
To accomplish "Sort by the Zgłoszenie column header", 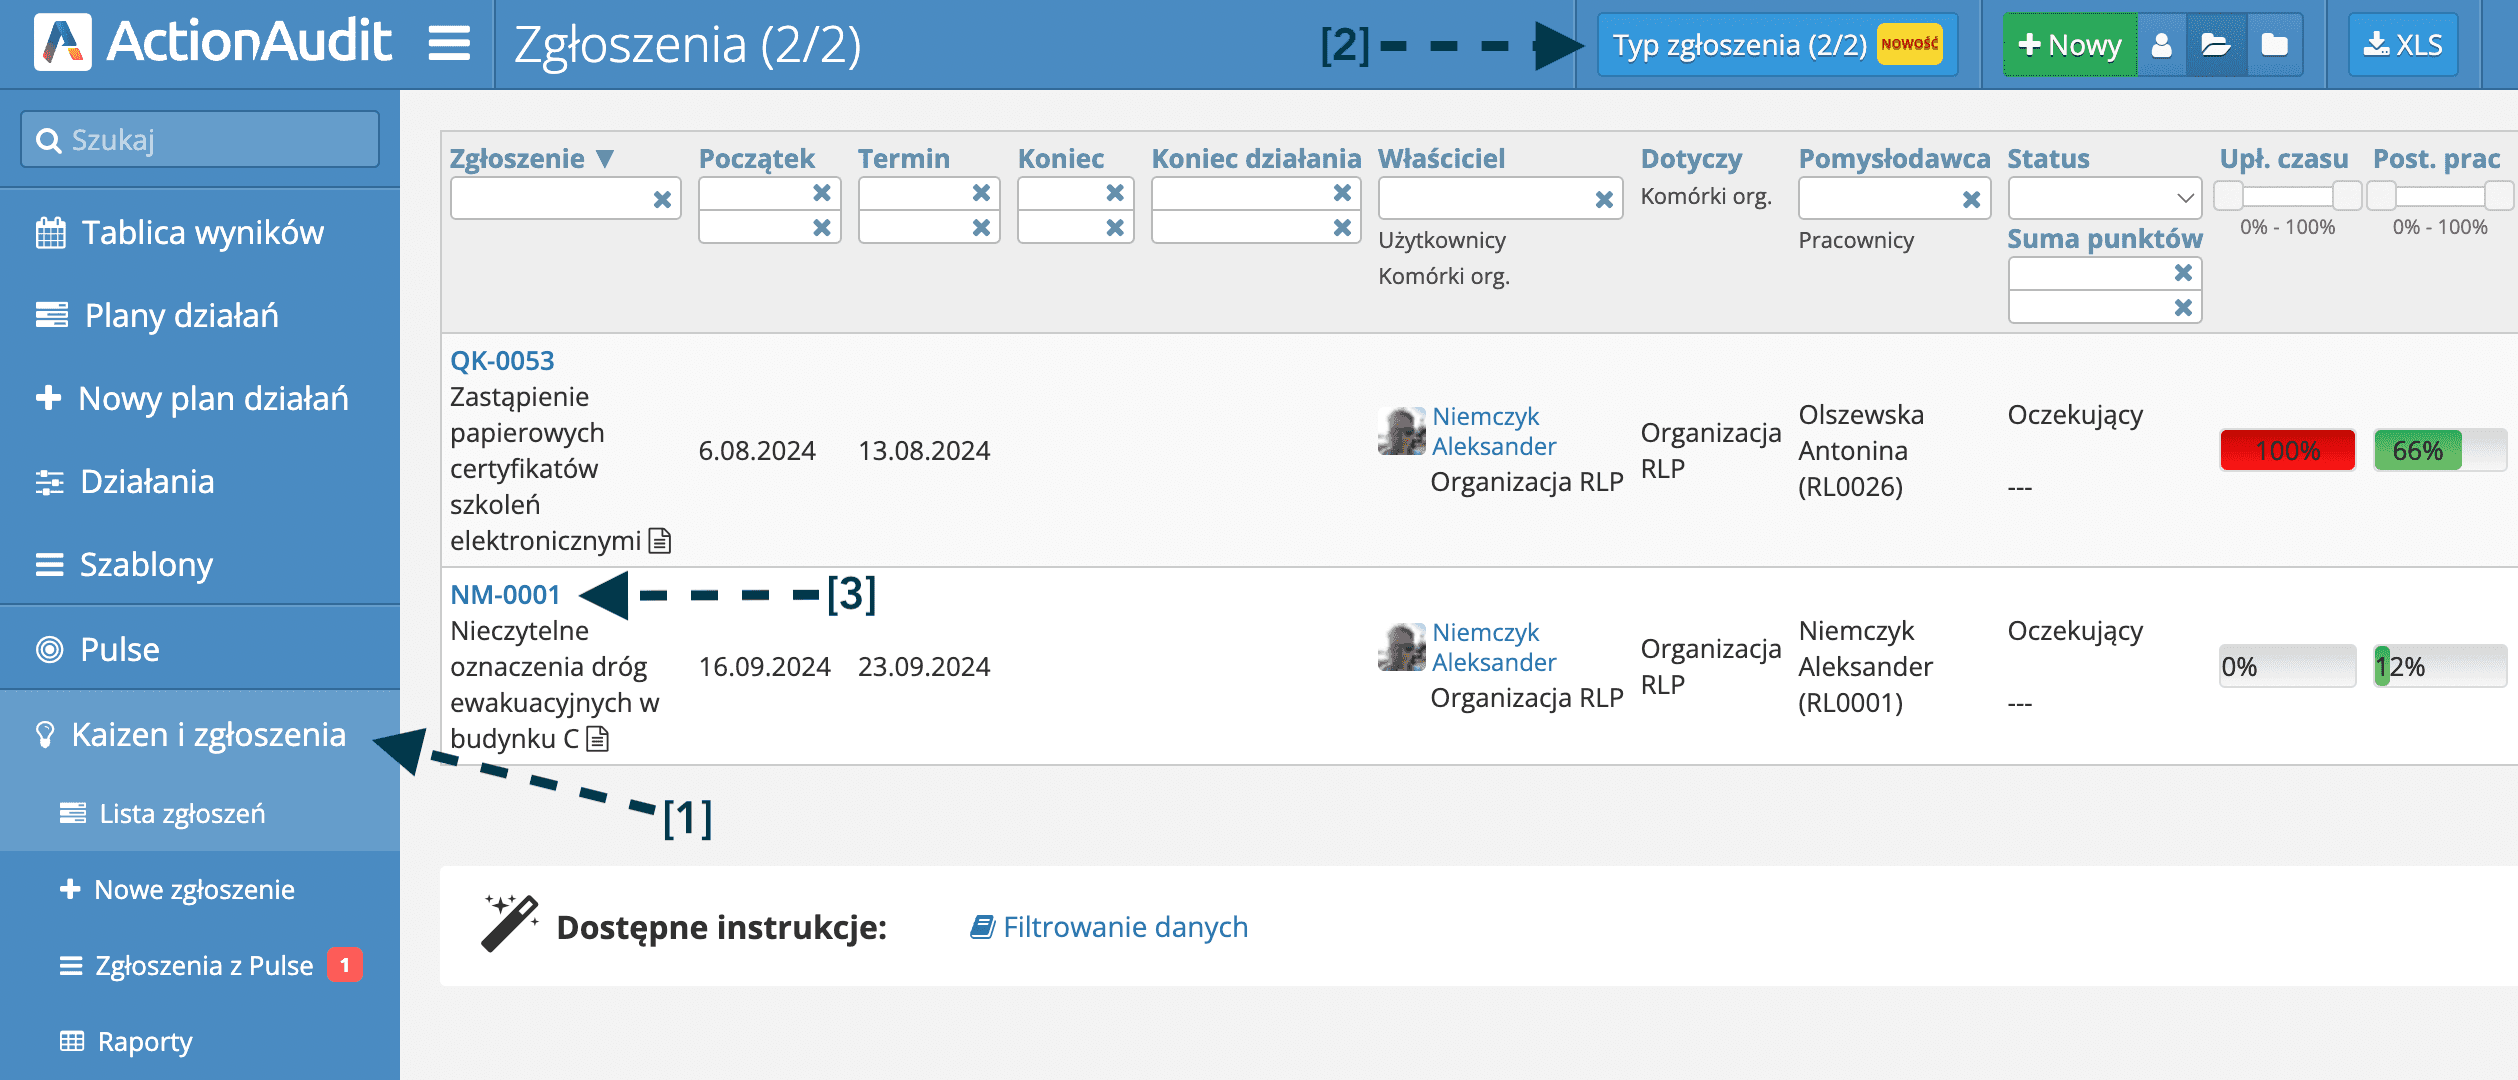I will click(531, 158).
